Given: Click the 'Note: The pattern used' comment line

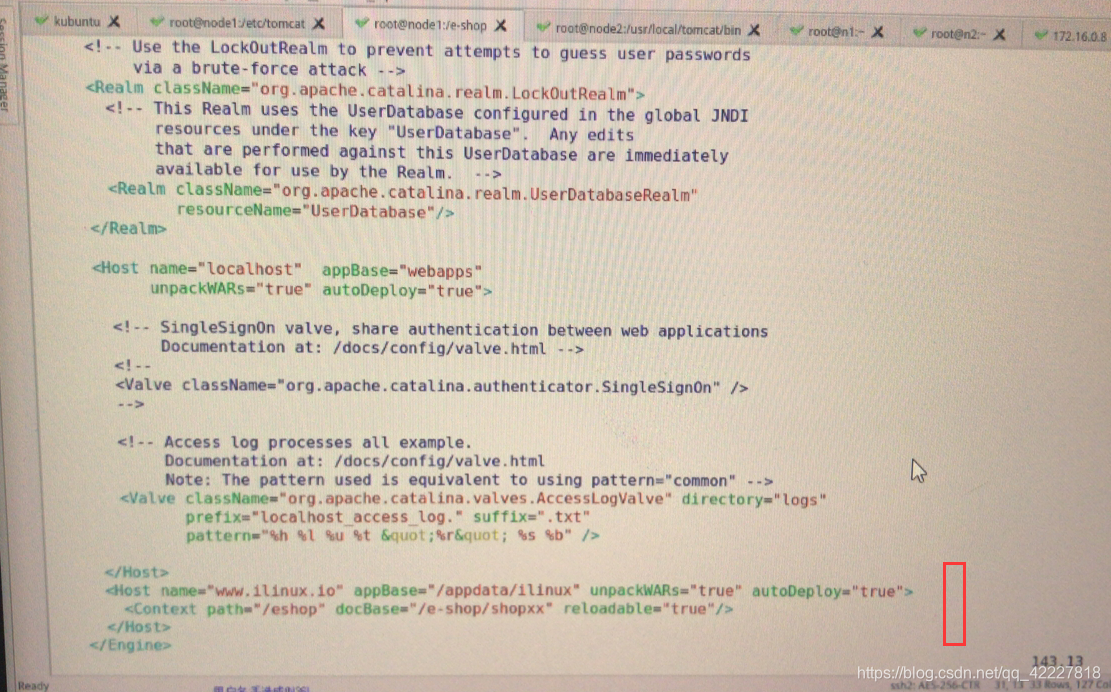Looking at the screenshot, I should (x=468, y=480).
